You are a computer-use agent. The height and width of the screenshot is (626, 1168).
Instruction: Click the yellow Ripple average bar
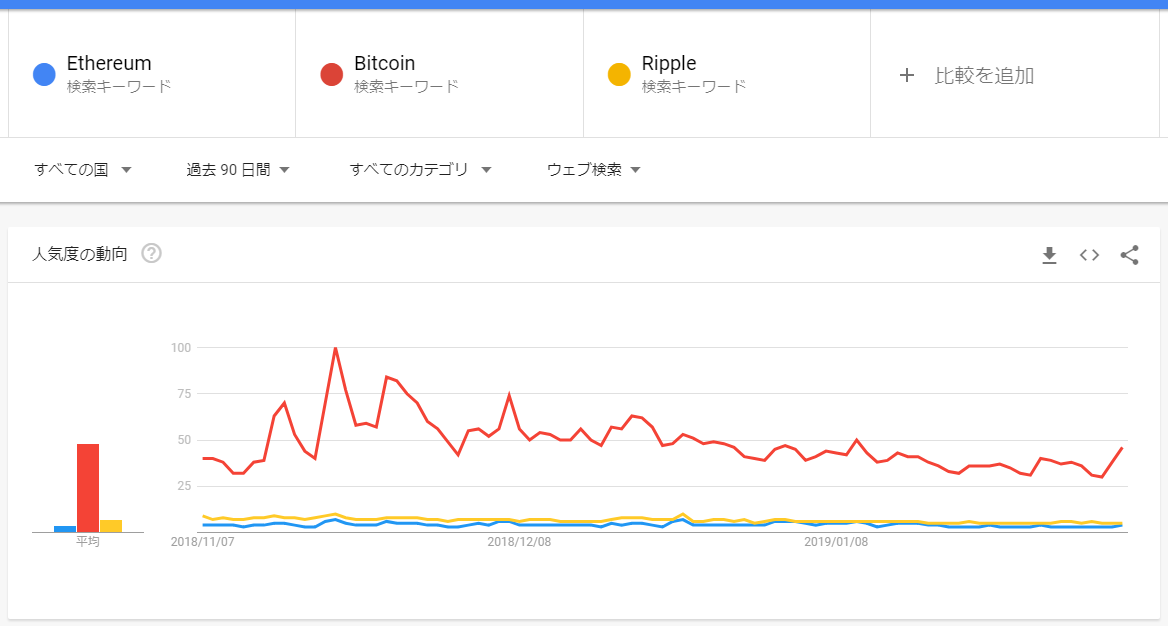(x=111, y=526)
